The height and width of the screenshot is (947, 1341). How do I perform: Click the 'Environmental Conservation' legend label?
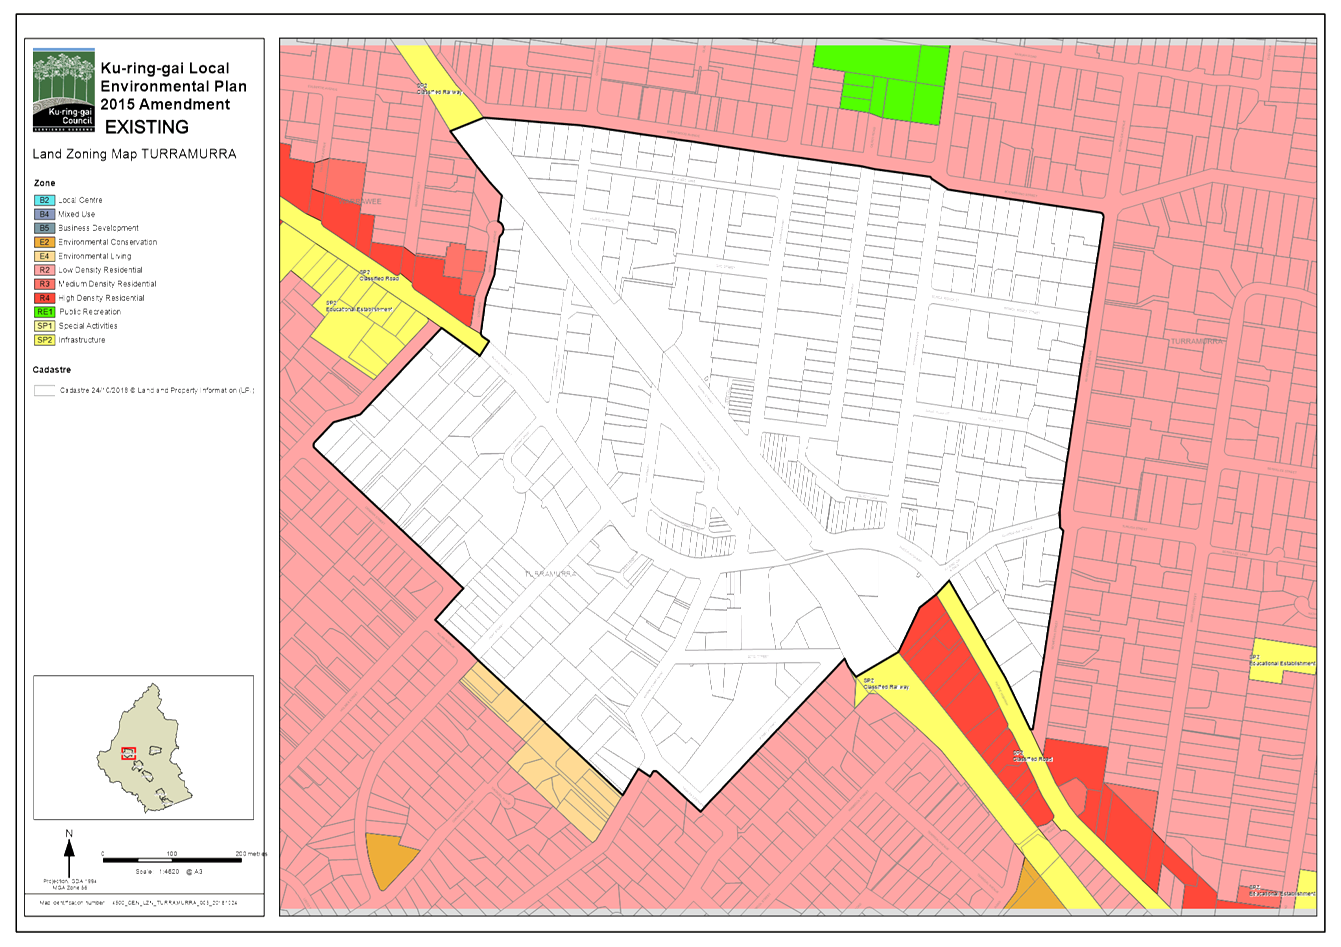[x=107, y=242]
